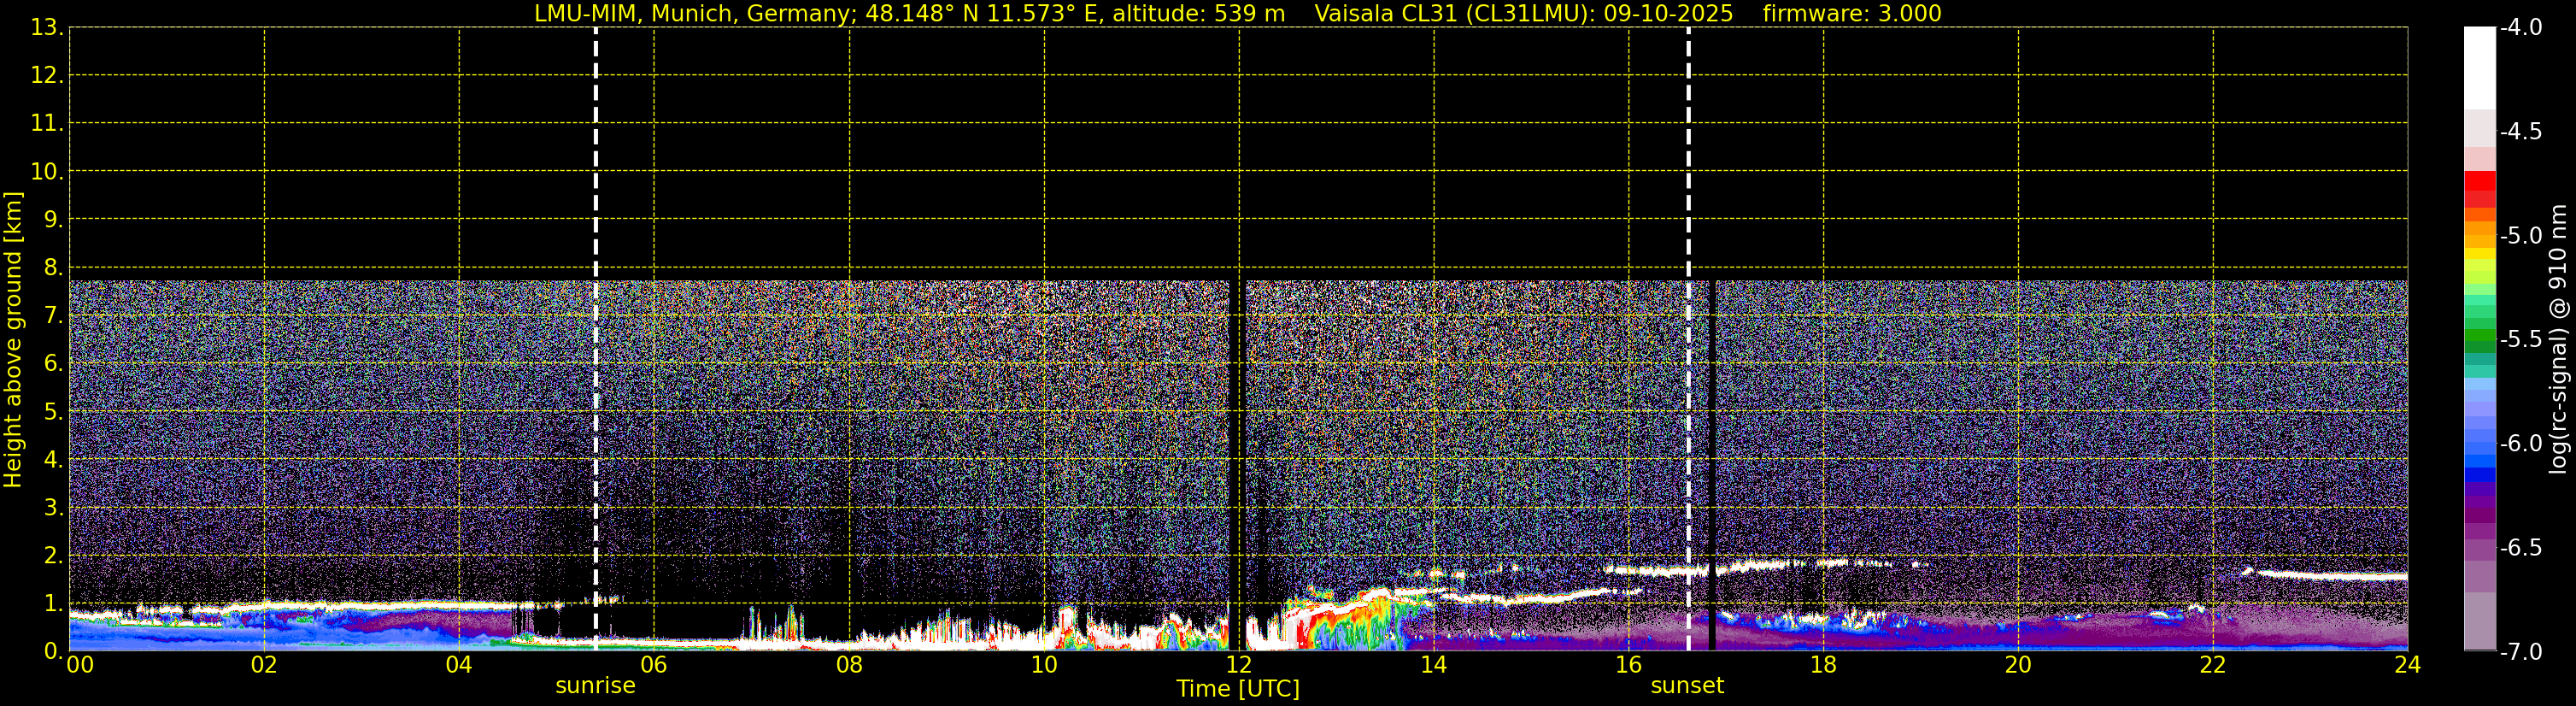2576x706 pixels.
Task: Select the log(rc-signal) @ 910 nm label
Action: pos(2559,340)
